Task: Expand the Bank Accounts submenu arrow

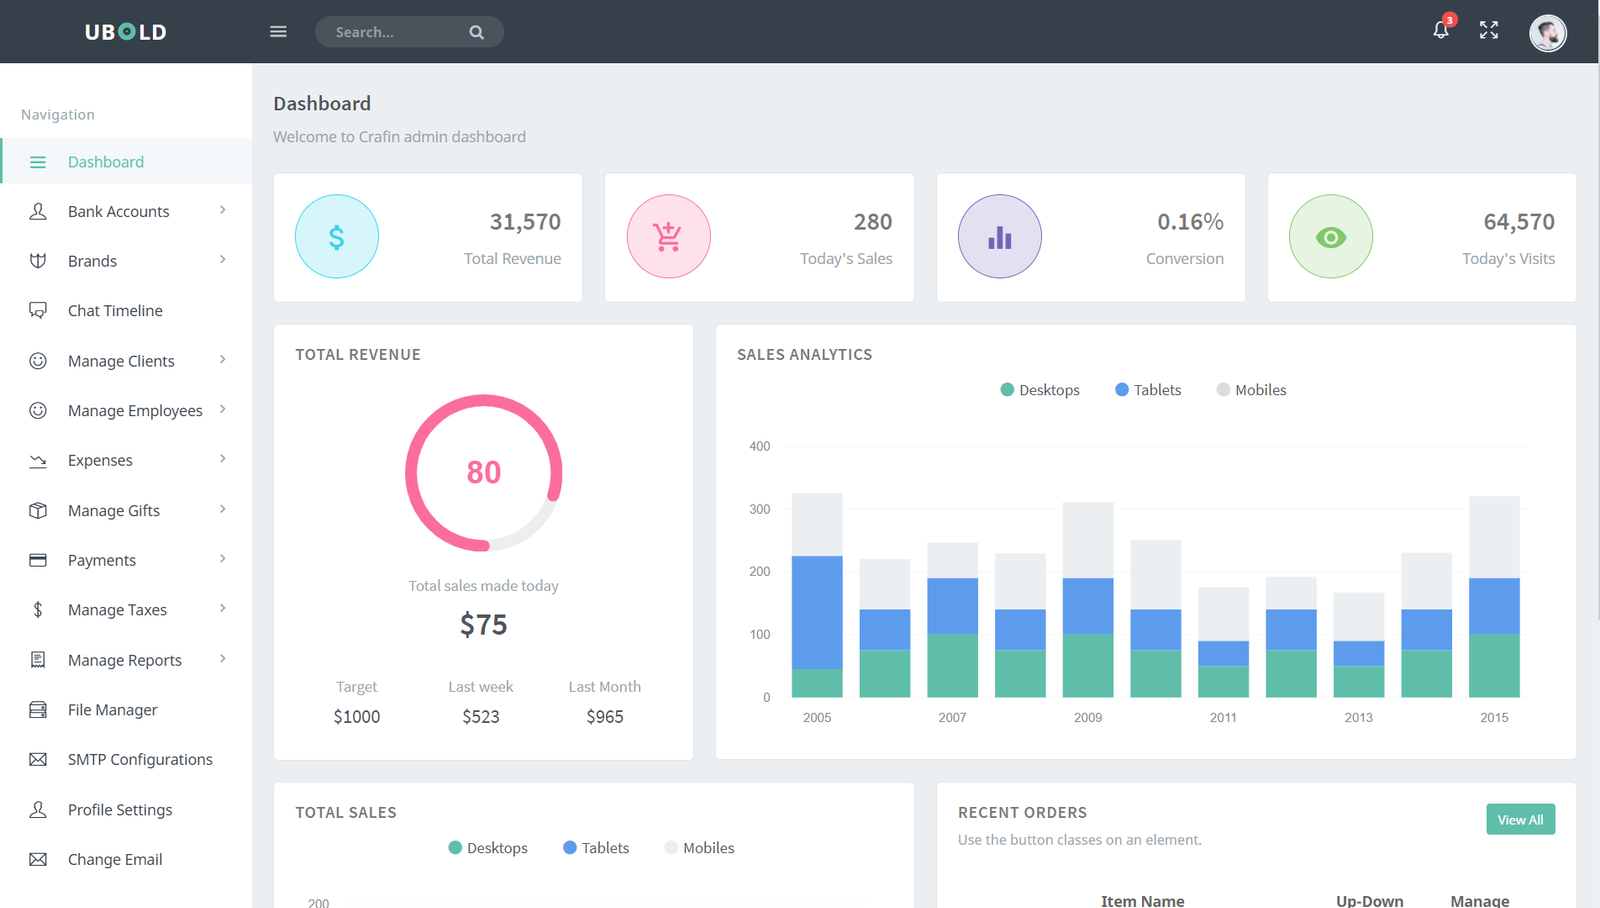Action: 223,210
